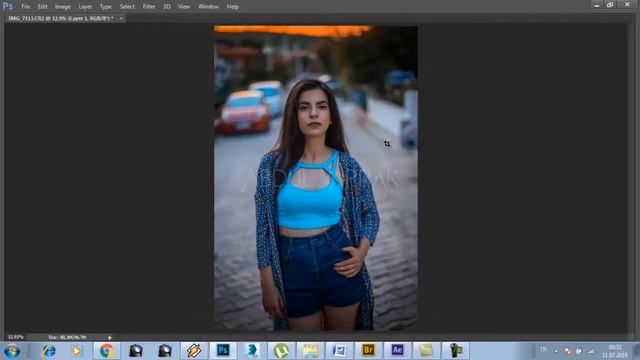The height and width of the screenshot is (360, 640).
Task: Open the Sticky Notes taskbar icon
Action: (426, 351)
